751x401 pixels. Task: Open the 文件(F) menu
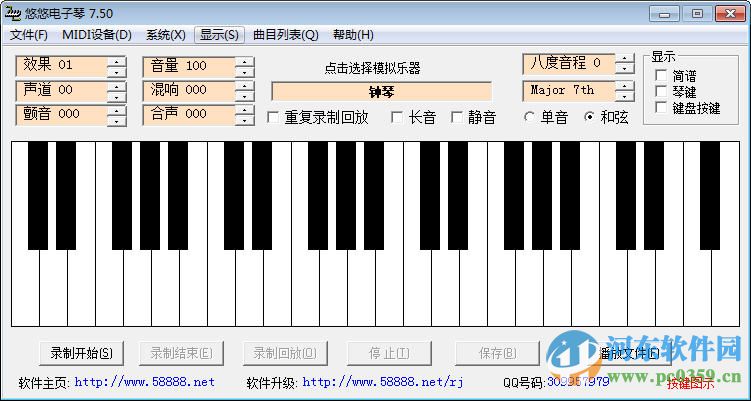(29, 35)
